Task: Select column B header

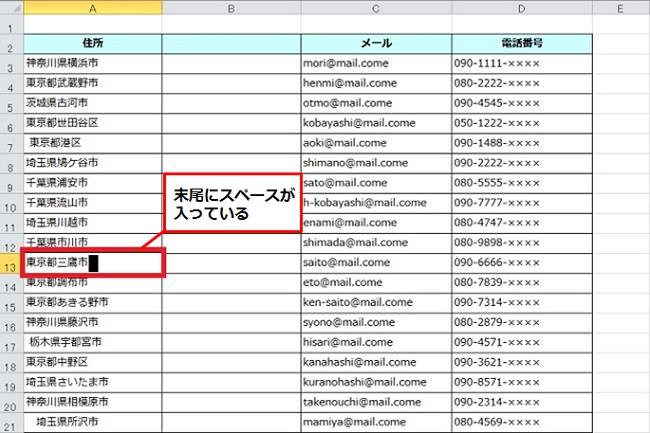Action: [x=231, y=8]
